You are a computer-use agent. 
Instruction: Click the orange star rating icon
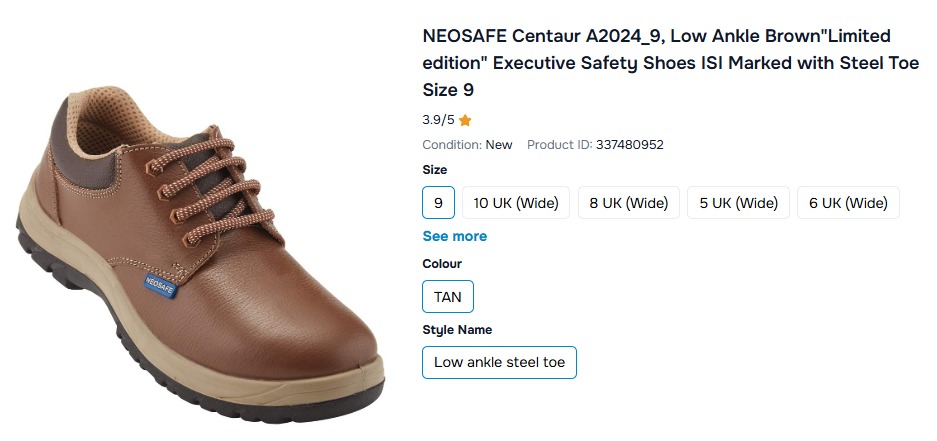(465, 120)
